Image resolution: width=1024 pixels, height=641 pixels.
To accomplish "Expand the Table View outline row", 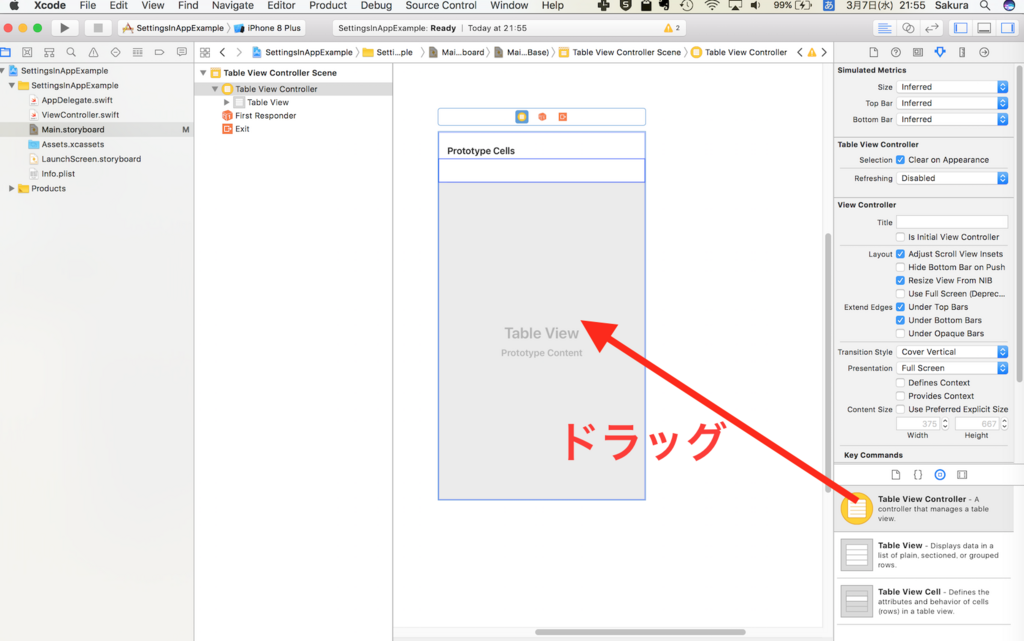I will click(x=227, y=102).
